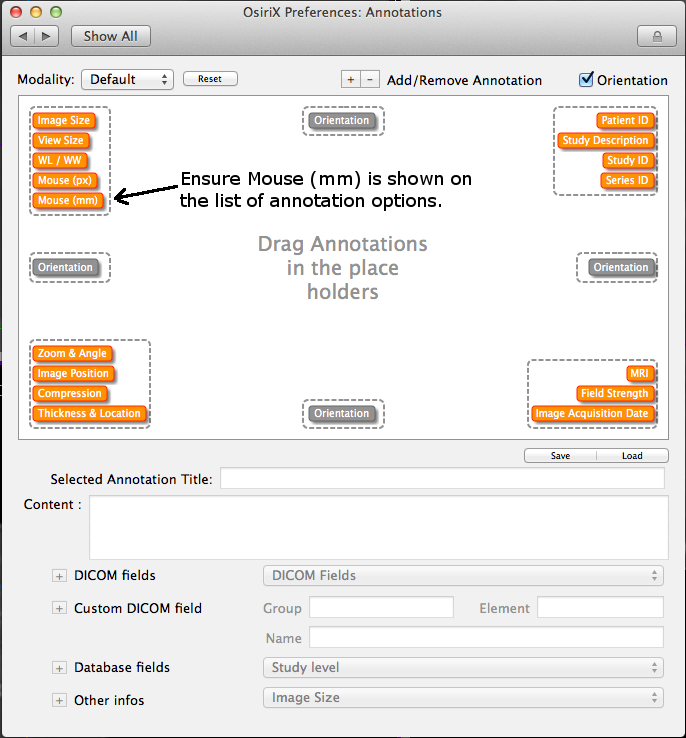The width and height of the screenshot is (686, 738).
Task: Select the Image Acquisition Date annotation tag
Action: (592, 414)
